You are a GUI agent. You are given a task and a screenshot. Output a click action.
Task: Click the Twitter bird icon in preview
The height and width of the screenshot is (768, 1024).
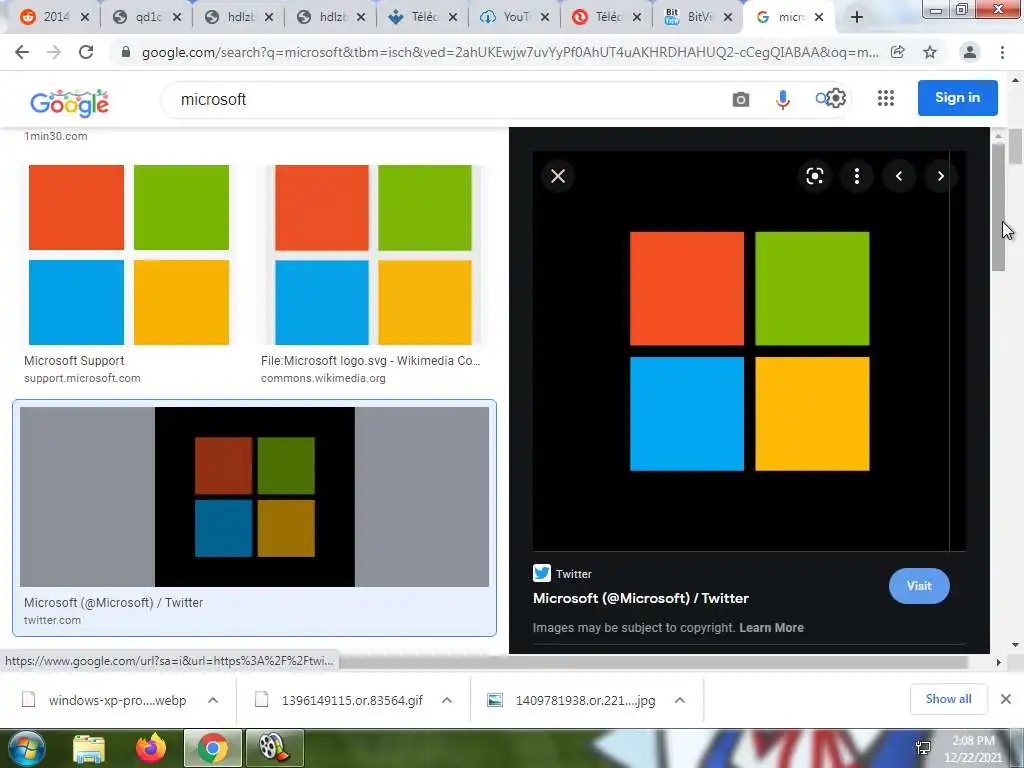pyautogui.click(x=542, y=573)
